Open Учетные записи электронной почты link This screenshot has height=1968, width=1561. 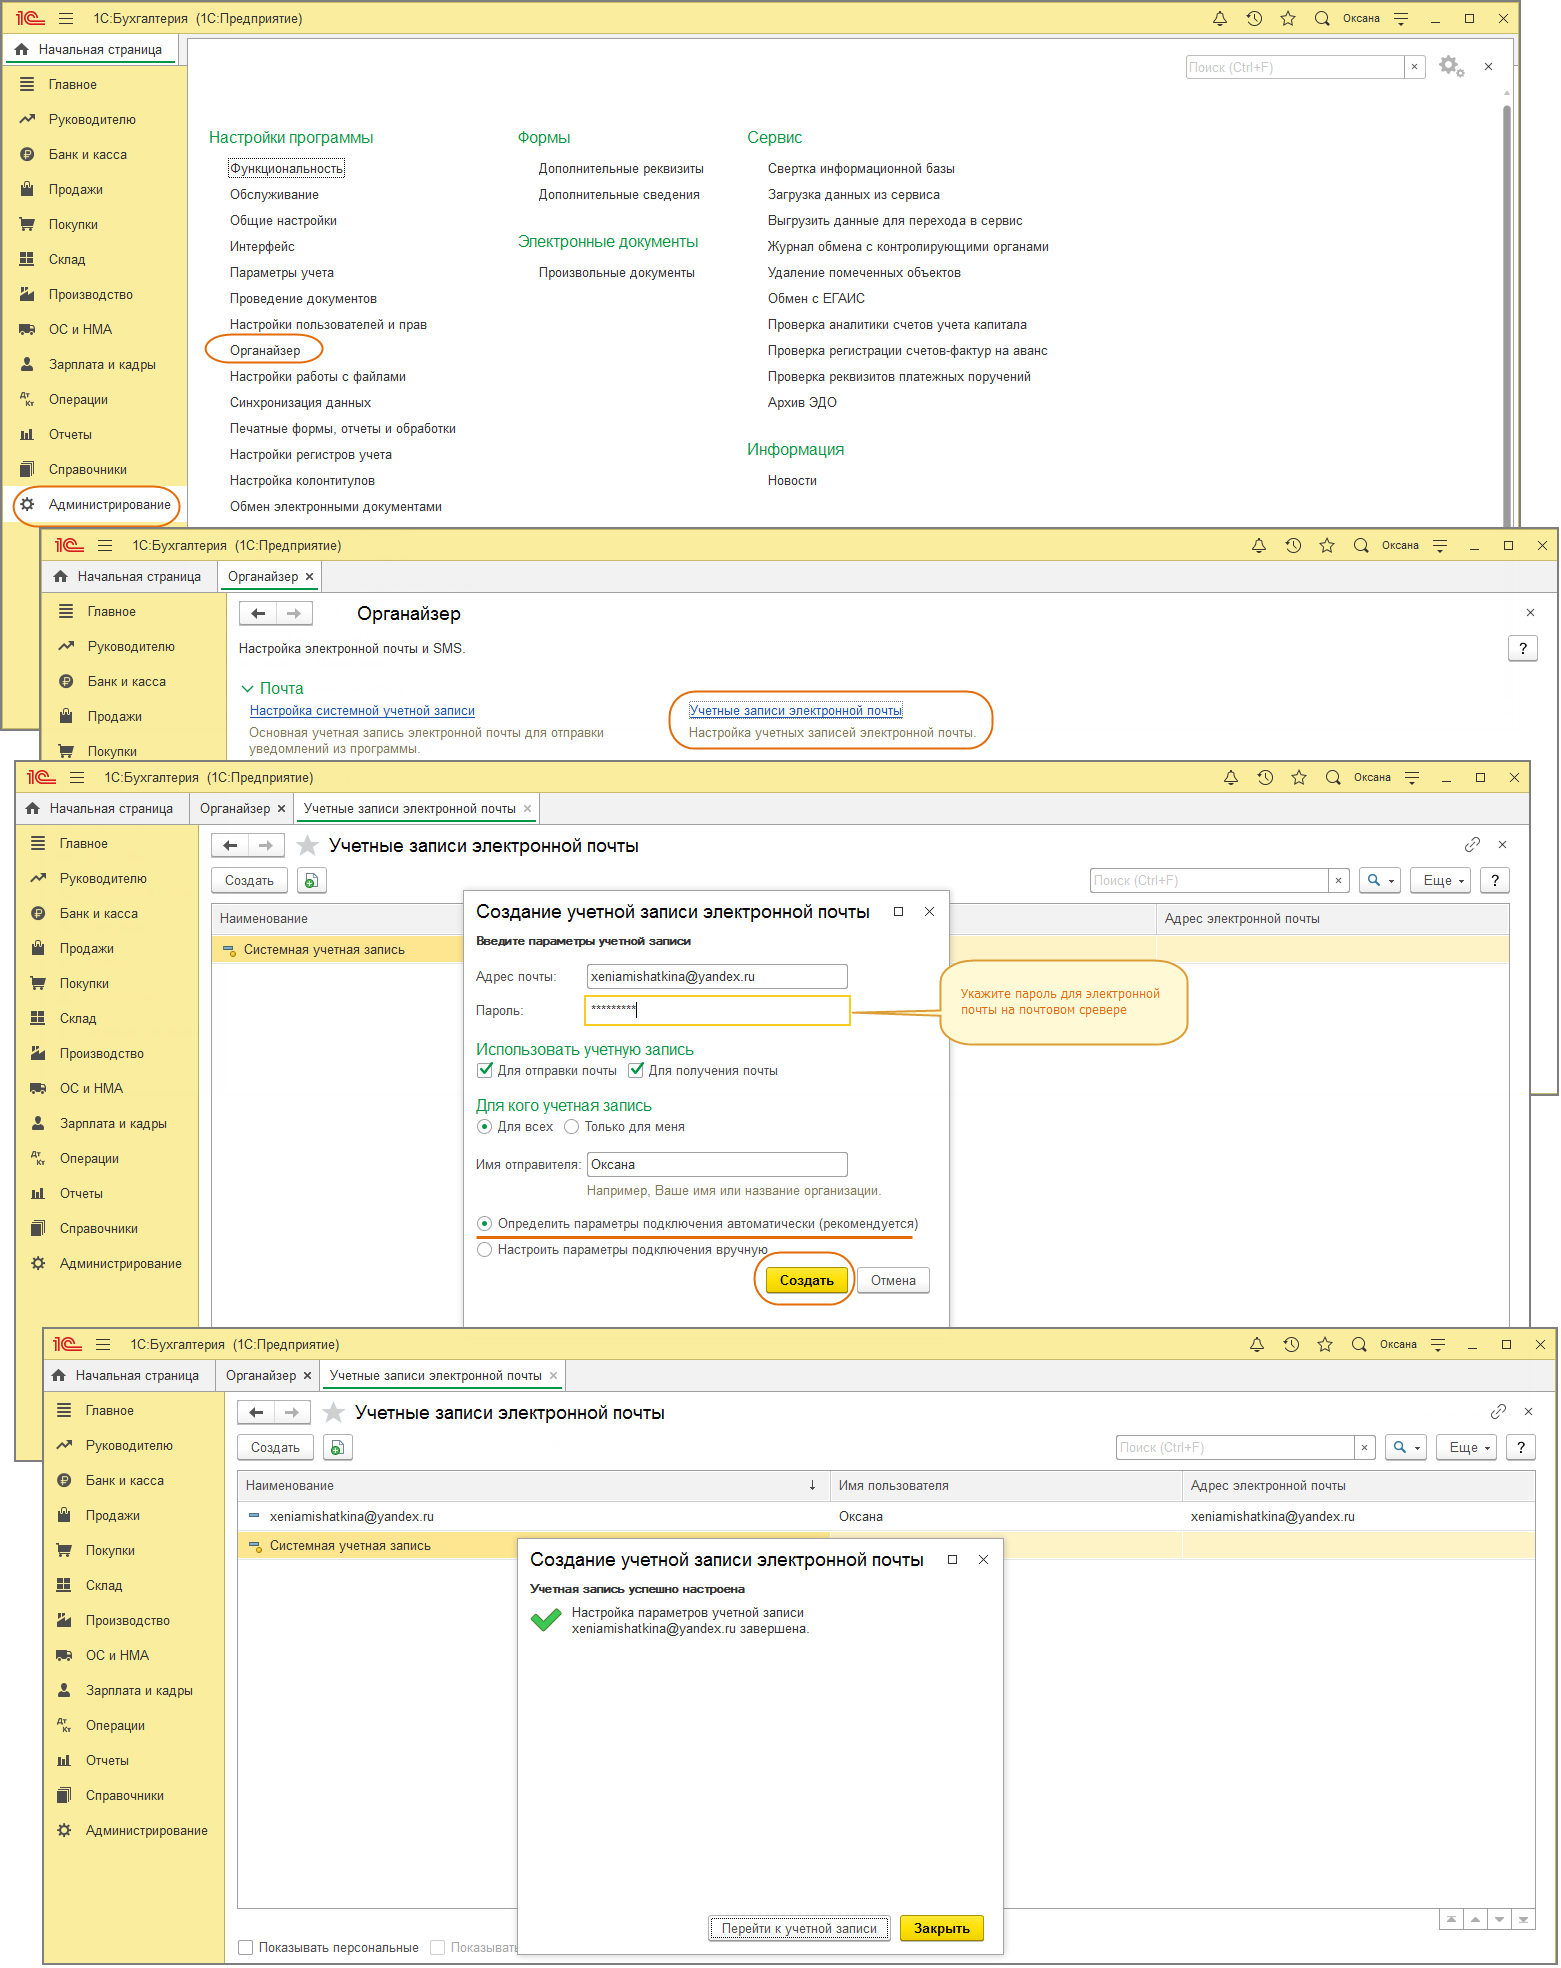(796, 710)
